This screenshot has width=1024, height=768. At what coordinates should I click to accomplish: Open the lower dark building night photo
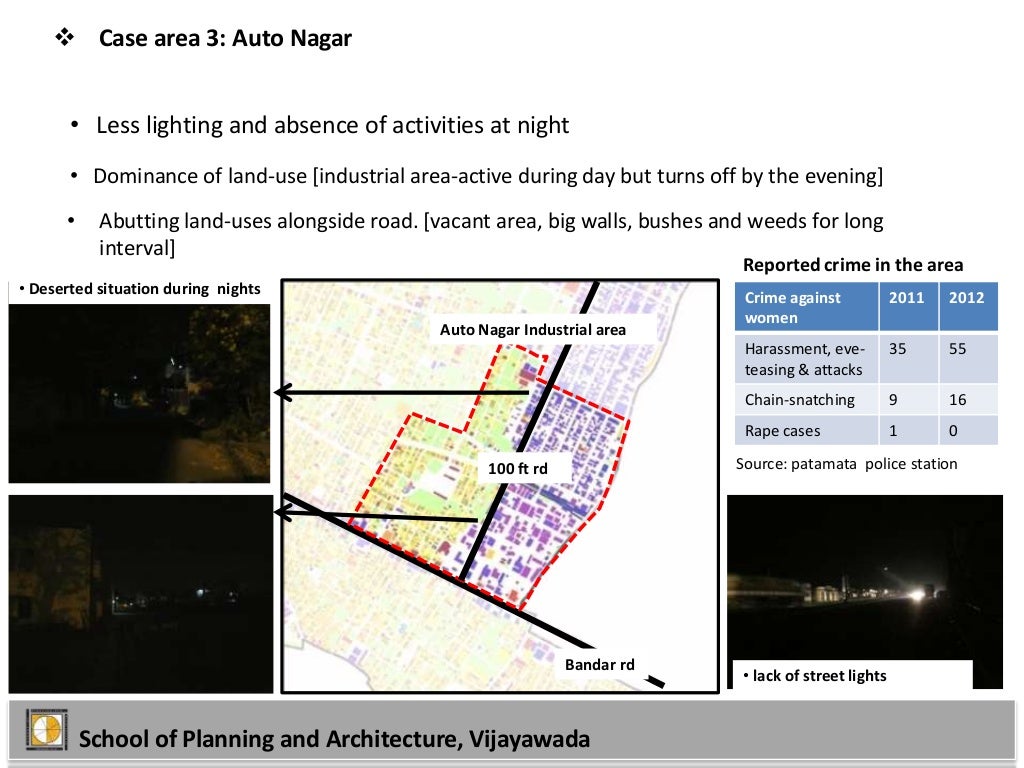(x=140, y=594)
